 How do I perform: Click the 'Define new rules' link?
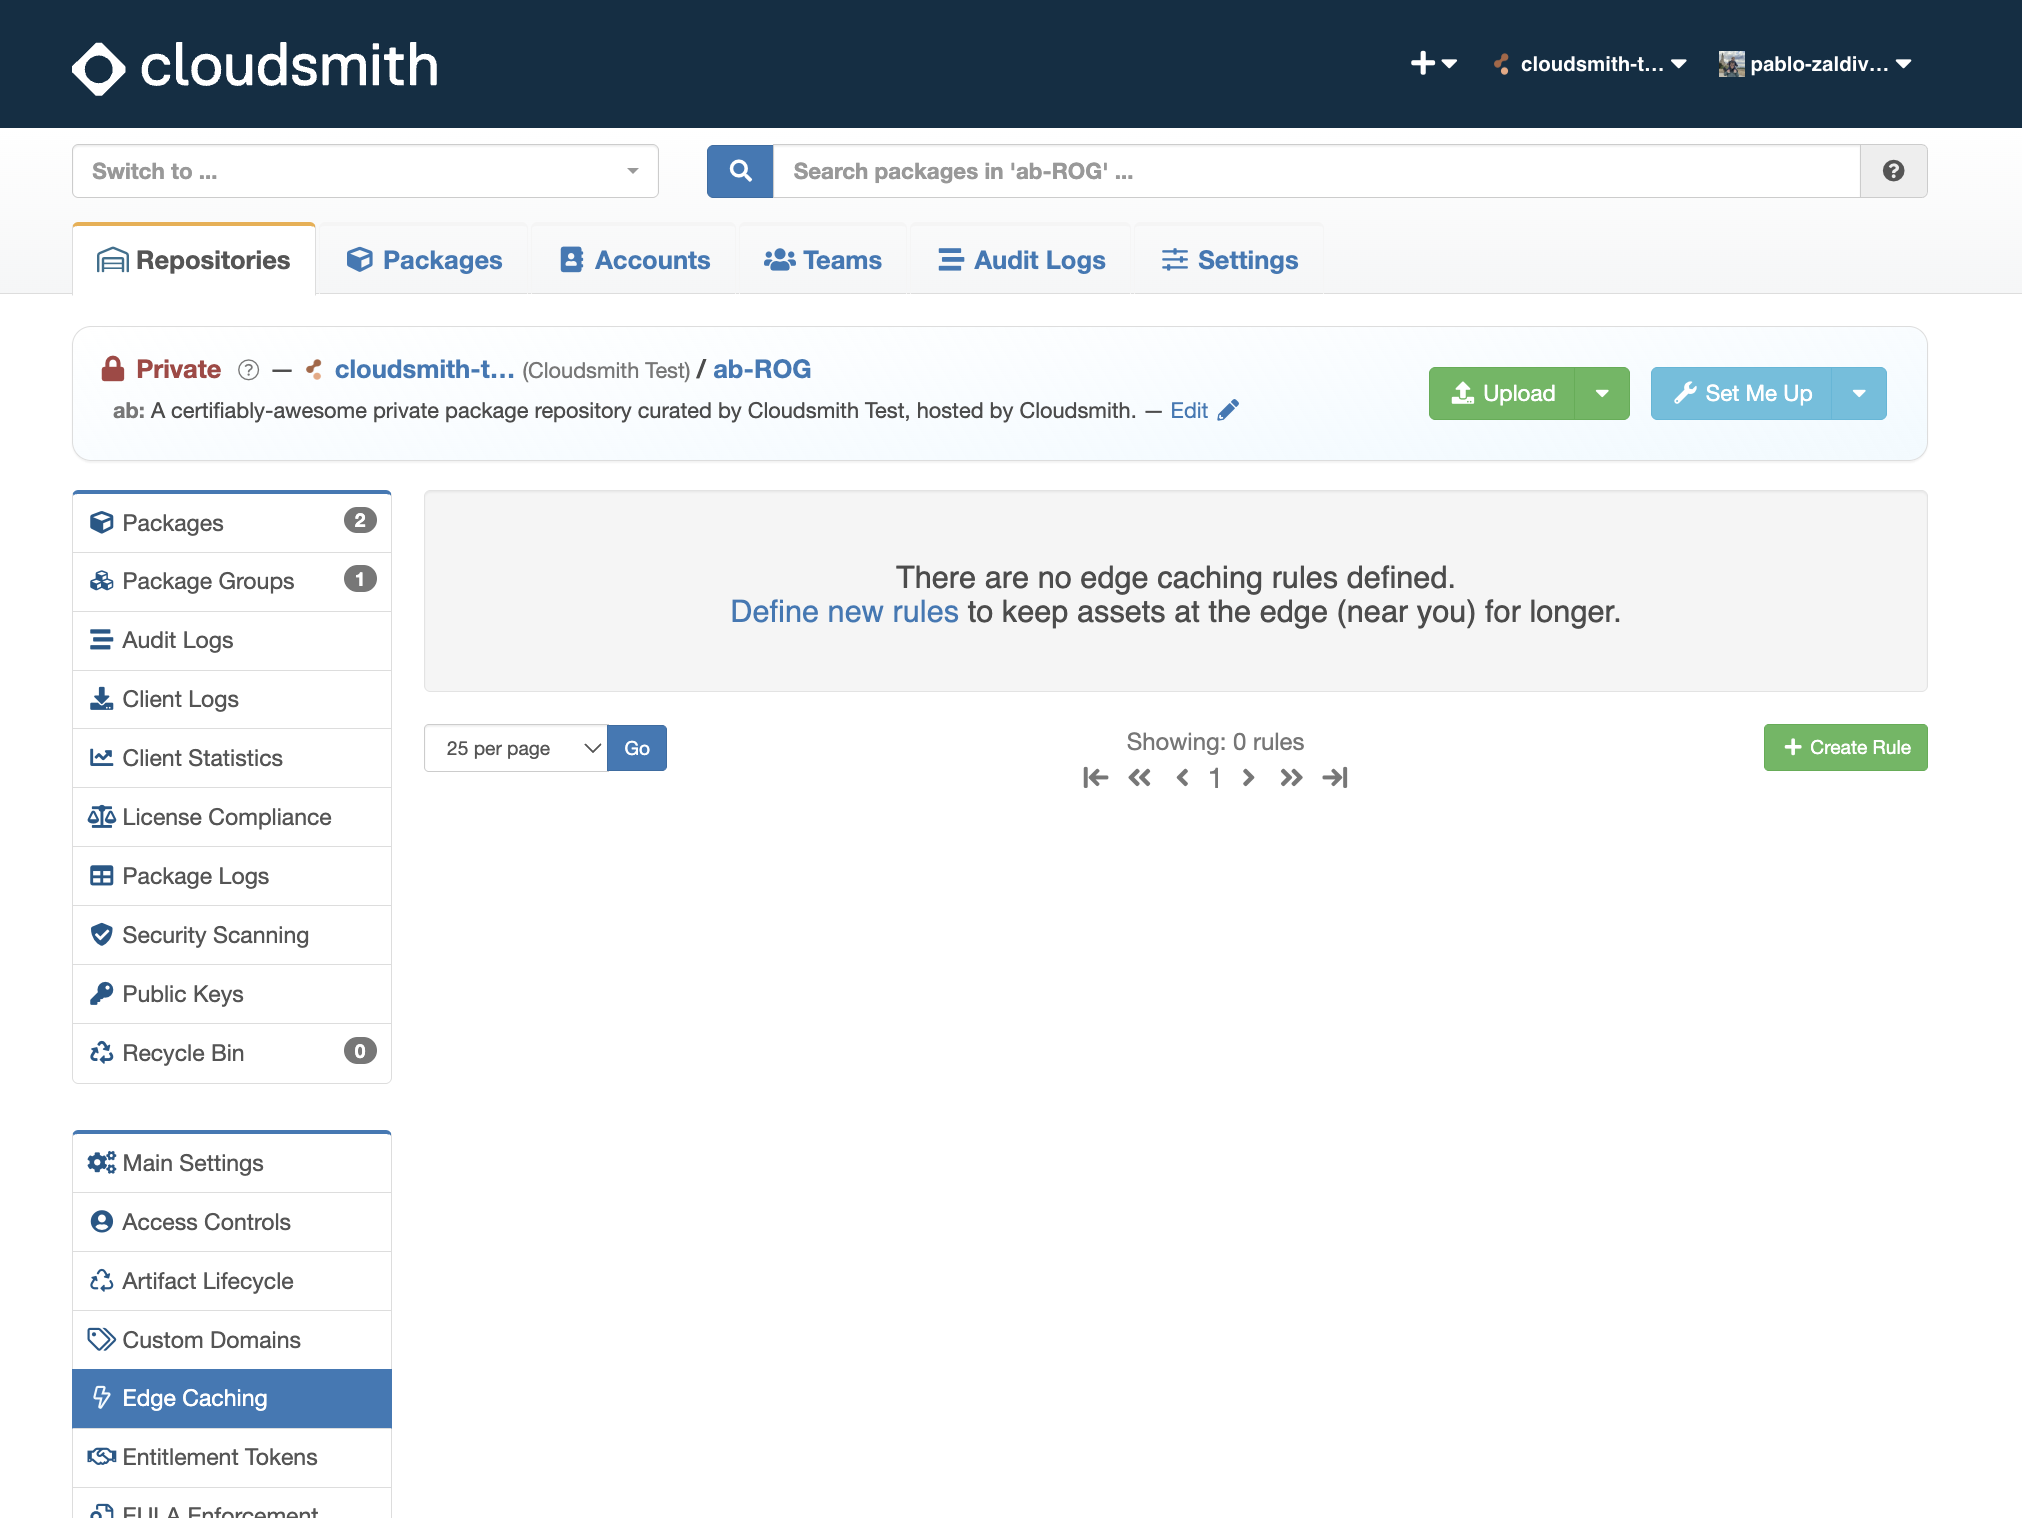[x=844, y=612]
